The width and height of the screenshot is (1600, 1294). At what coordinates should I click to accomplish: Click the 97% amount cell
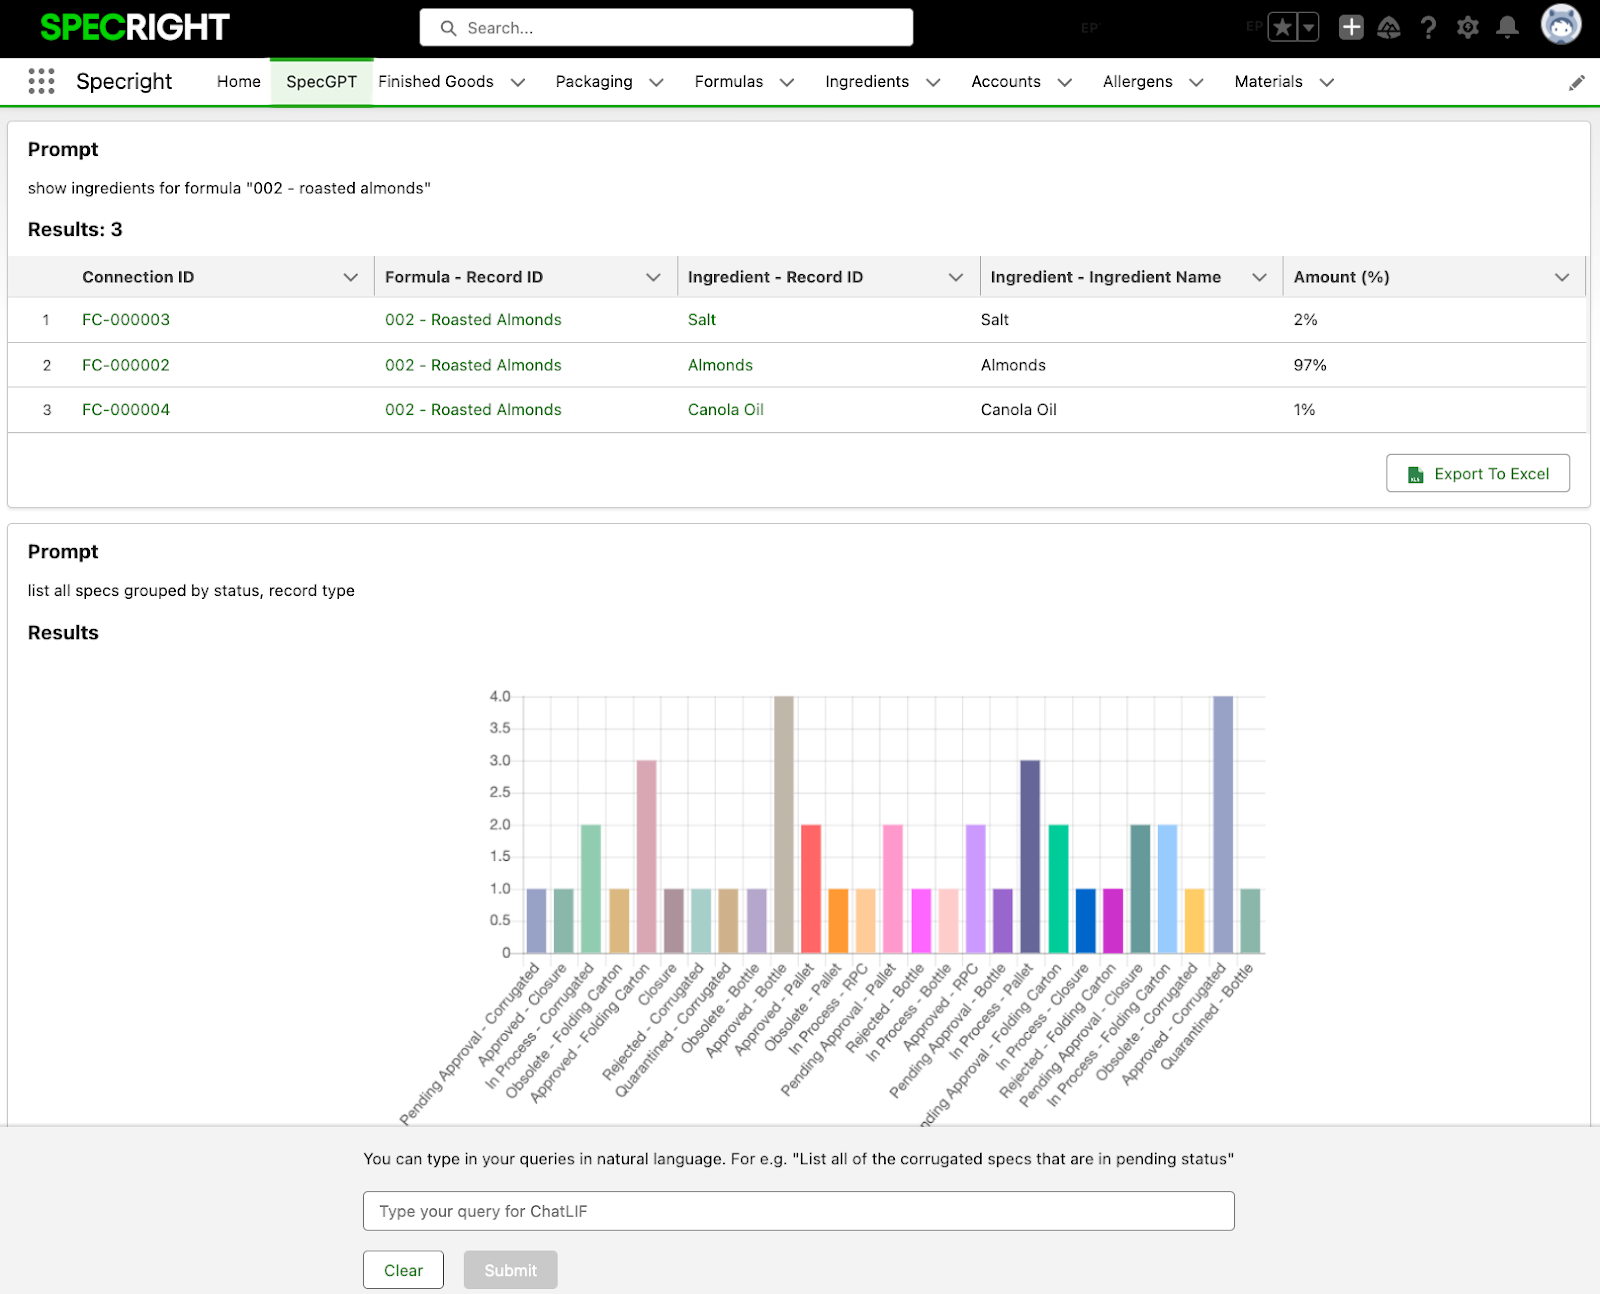(1310, 365)
